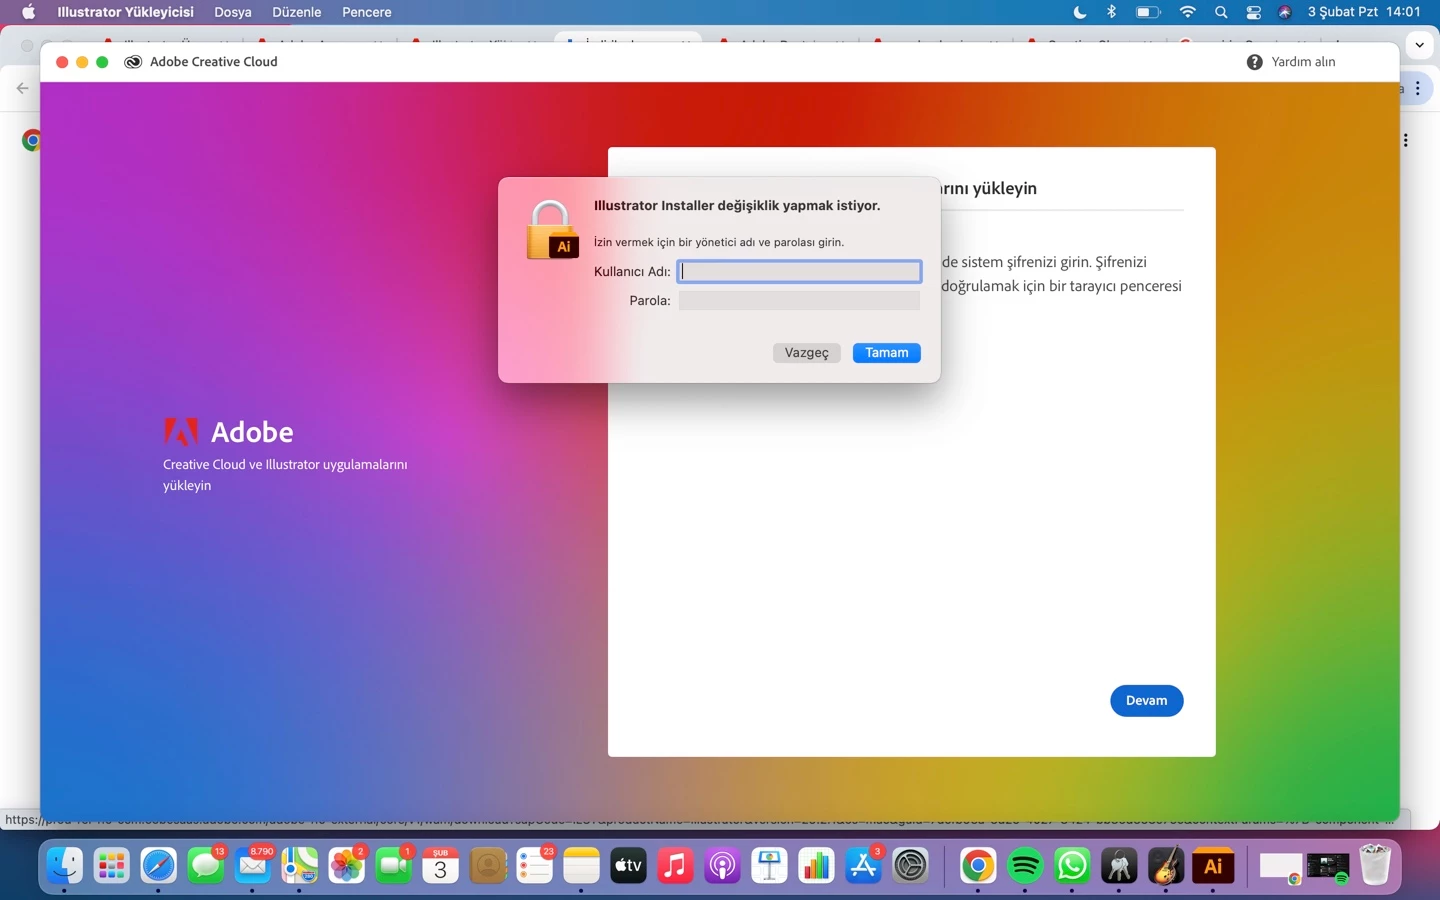Screen dimensions: 1440x900
Task: Open Maps from the Dock
Action: (x=299, y=866)
